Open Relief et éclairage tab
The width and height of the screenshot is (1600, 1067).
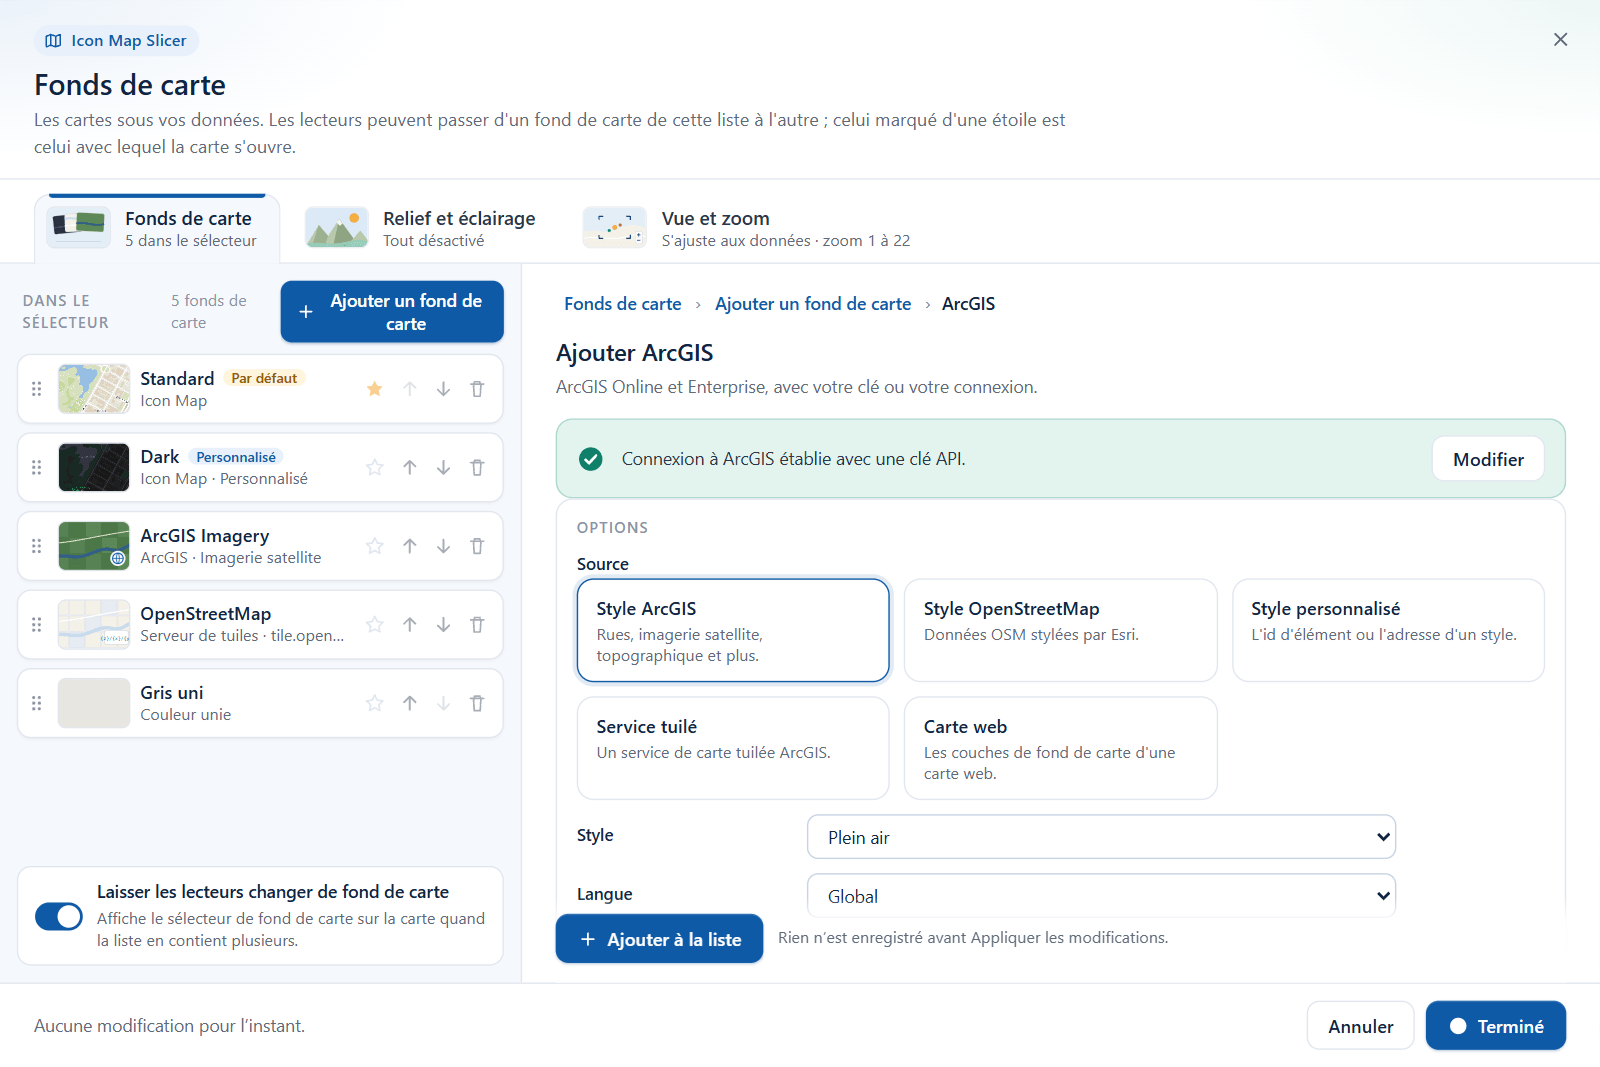(420, 228)
